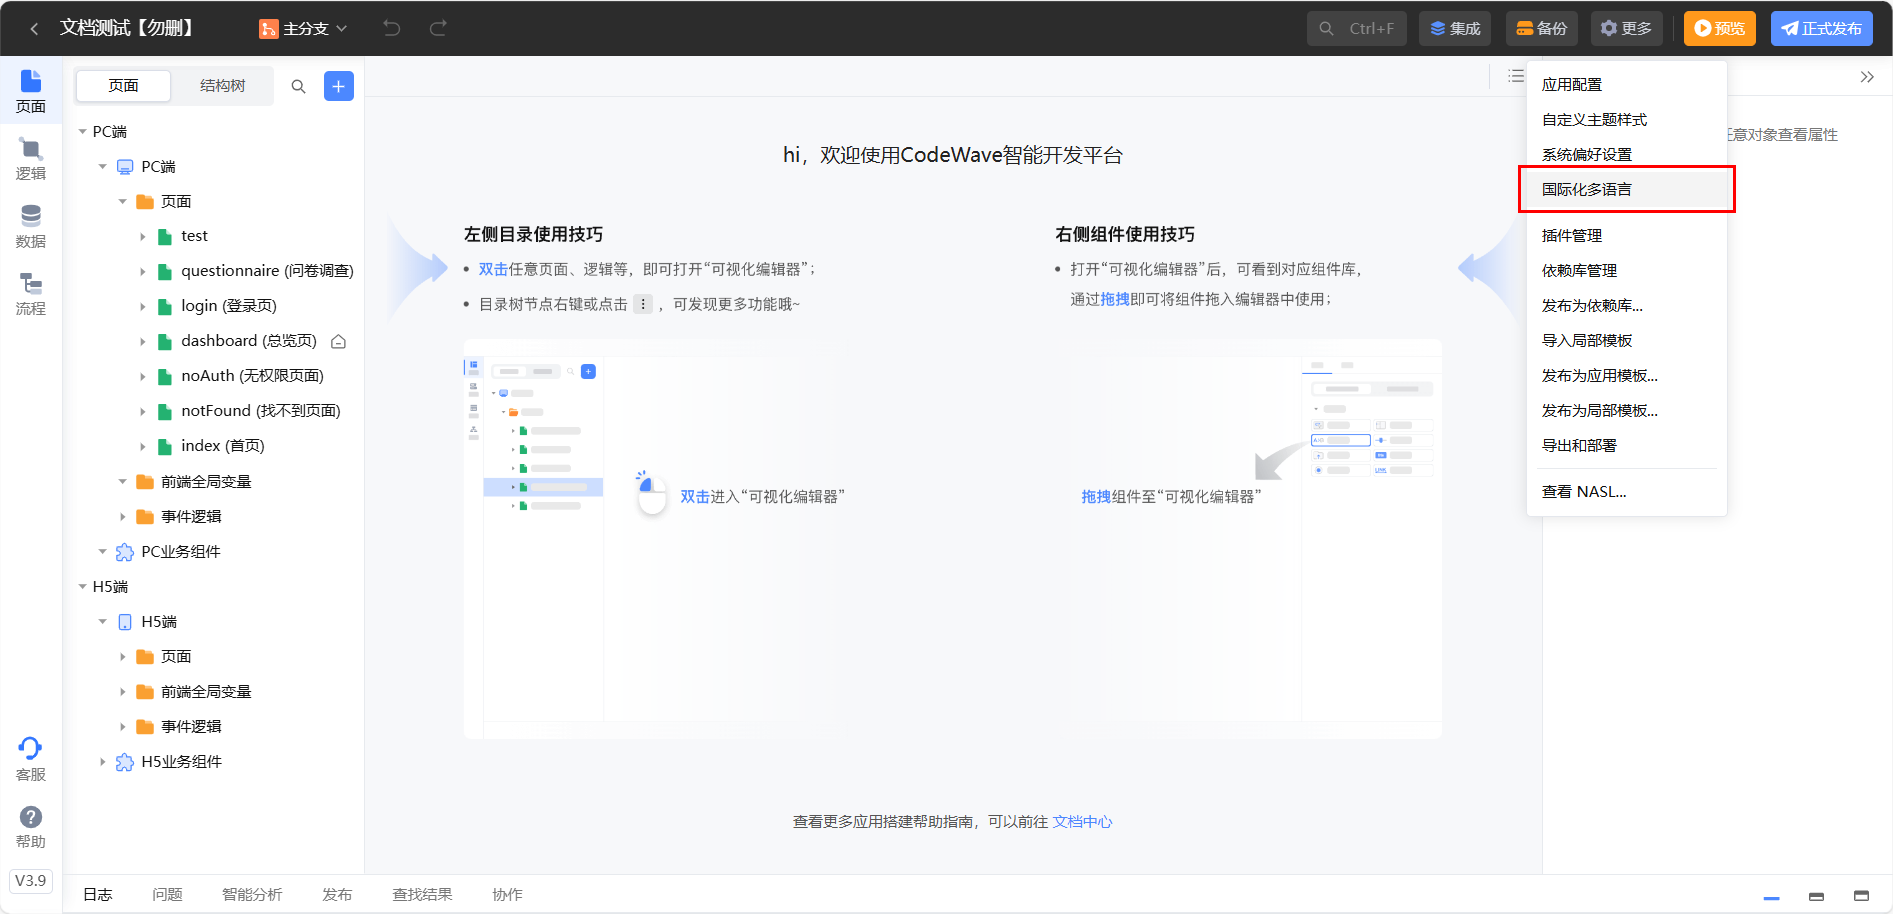The height and width of the screenshot is (914, 1893).
Task: Click the list outline icon near the menu
Action: pos(1516,76)
